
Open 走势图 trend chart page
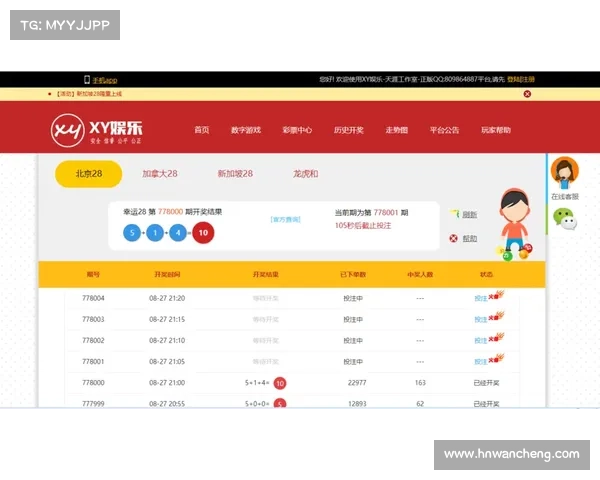point(397,130)
